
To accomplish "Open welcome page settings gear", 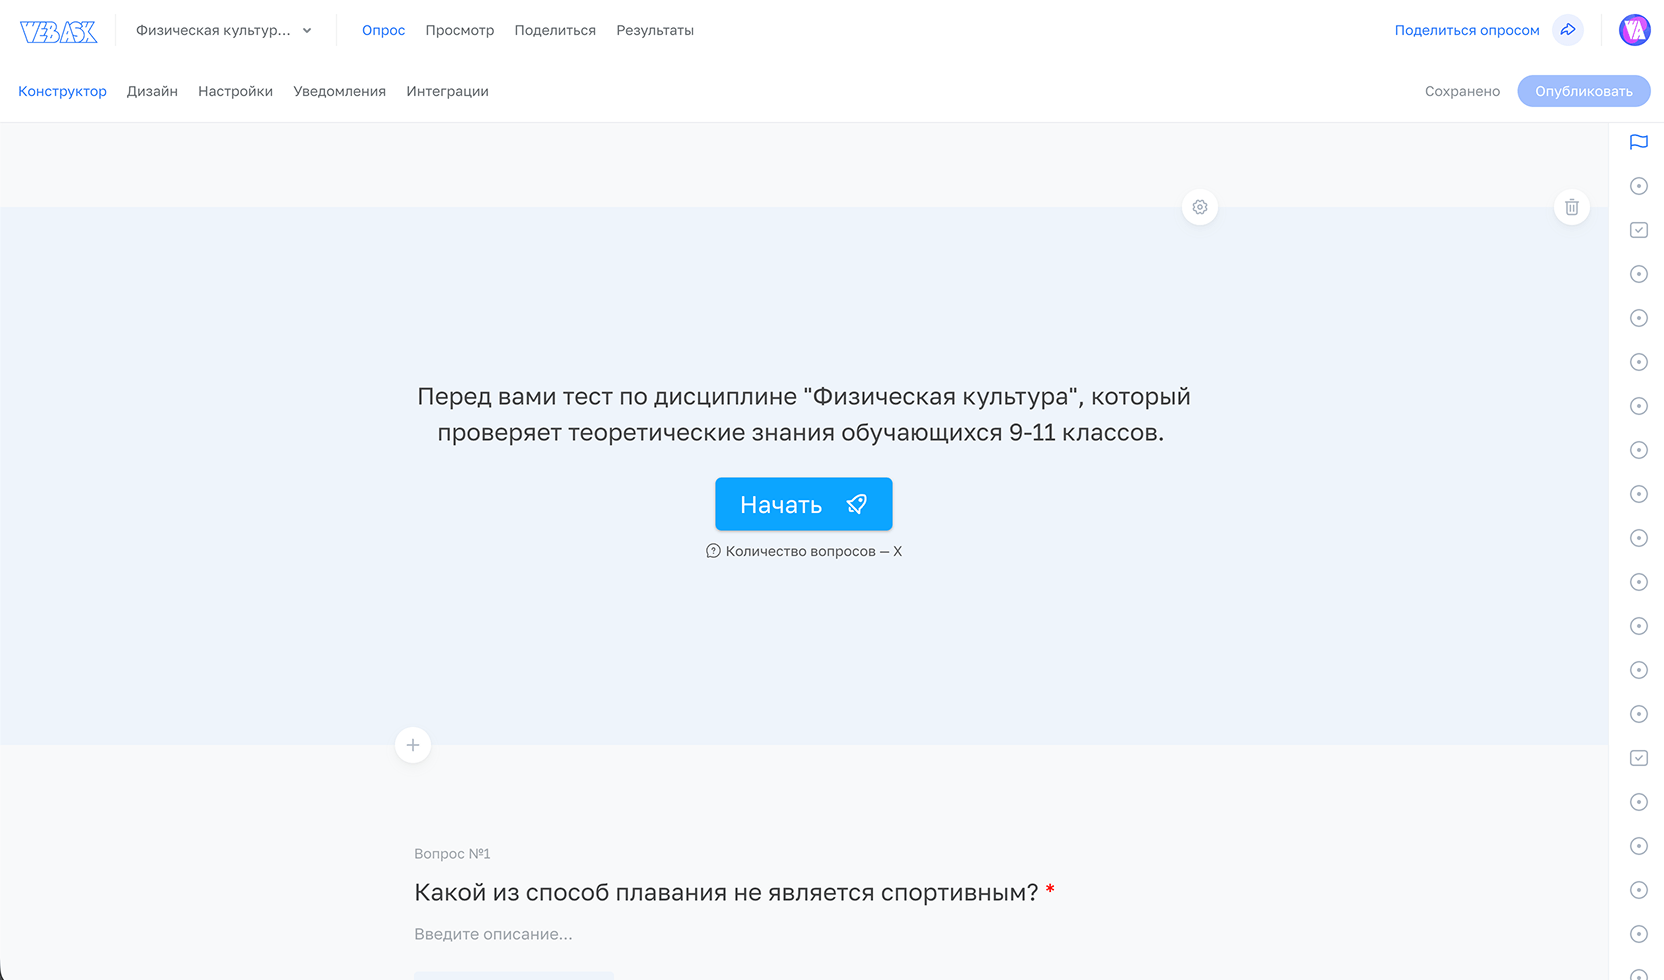I will [x=1200, y=207].
